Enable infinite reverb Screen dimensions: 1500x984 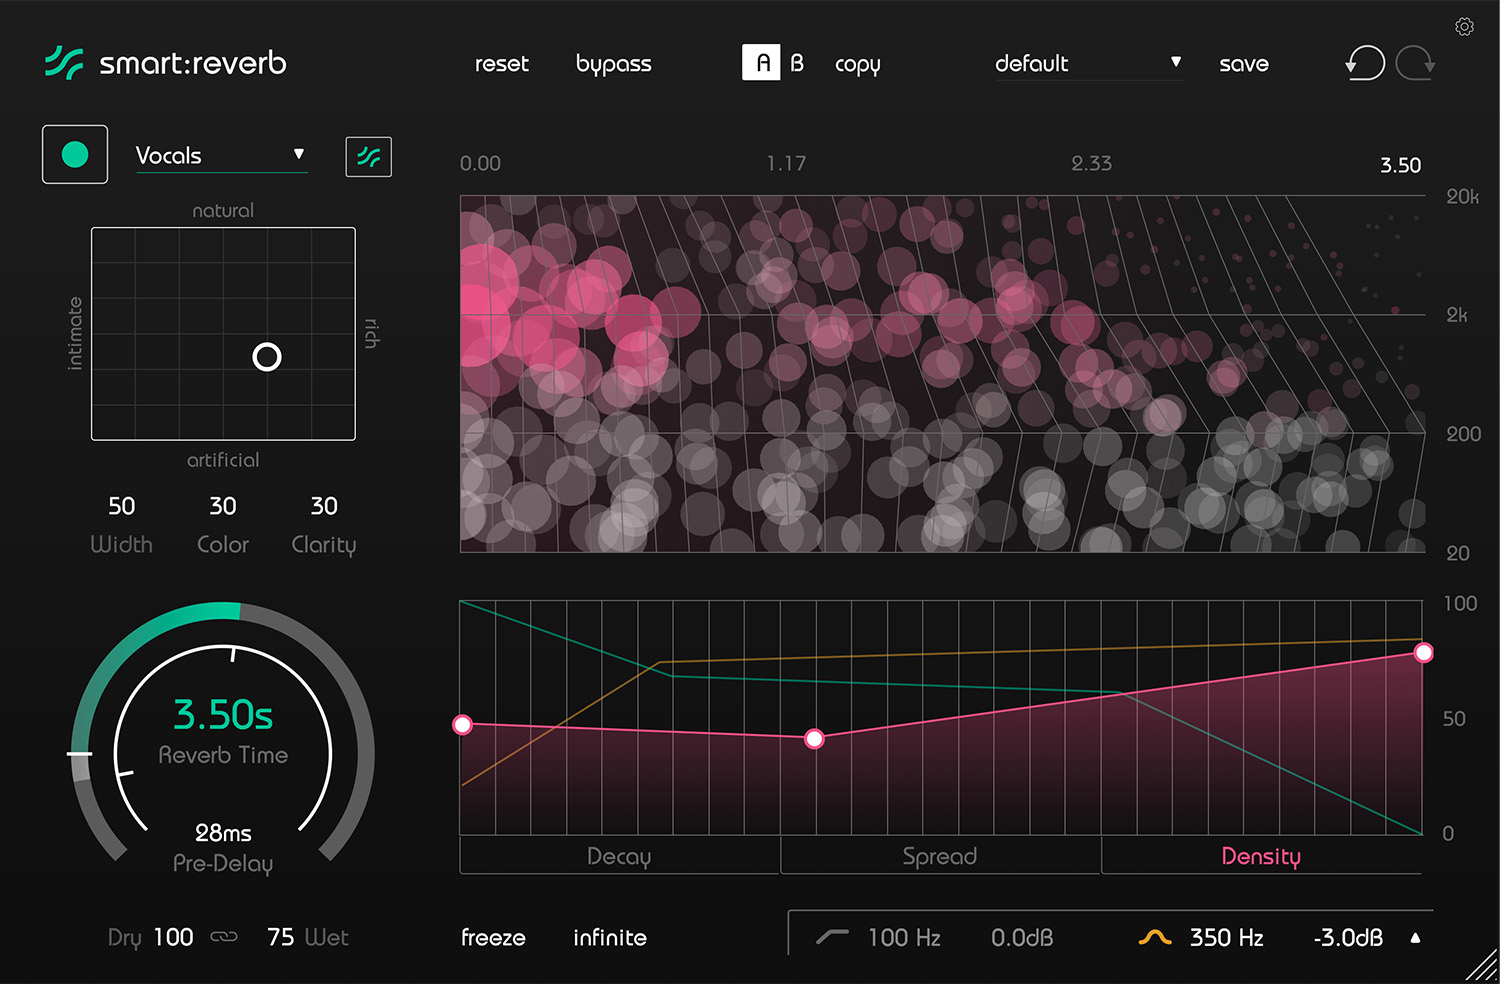click(x=610, y=937)
